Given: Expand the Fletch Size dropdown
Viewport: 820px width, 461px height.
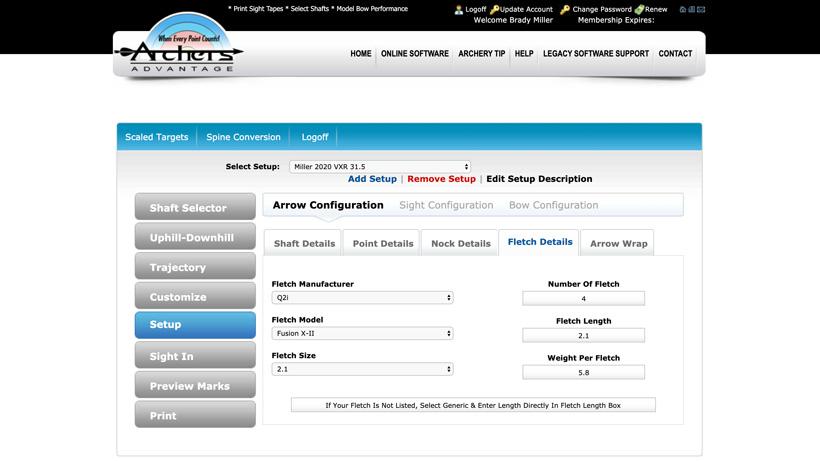Looking at the screenshot, I should click(x=362, y=369).
